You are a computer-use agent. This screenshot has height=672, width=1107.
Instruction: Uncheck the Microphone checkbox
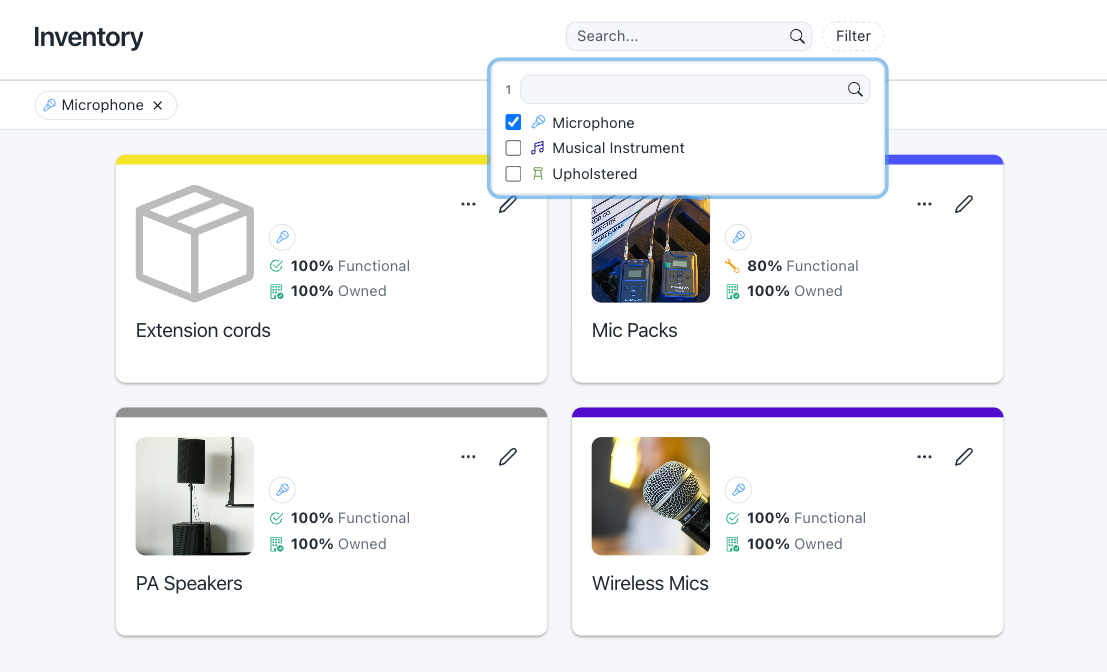(513, 122)
